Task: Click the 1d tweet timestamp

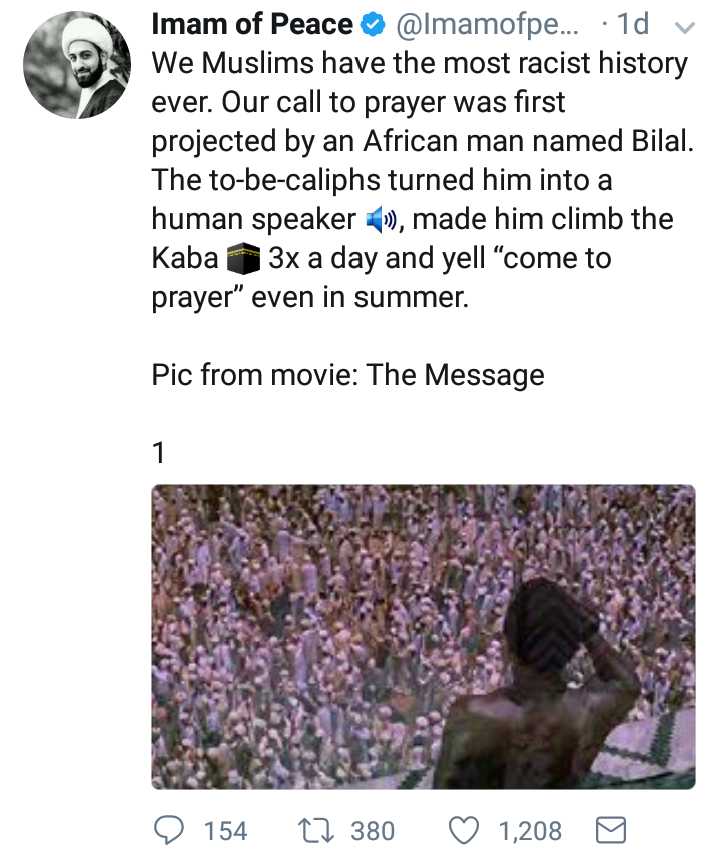Action: [631, 25]
